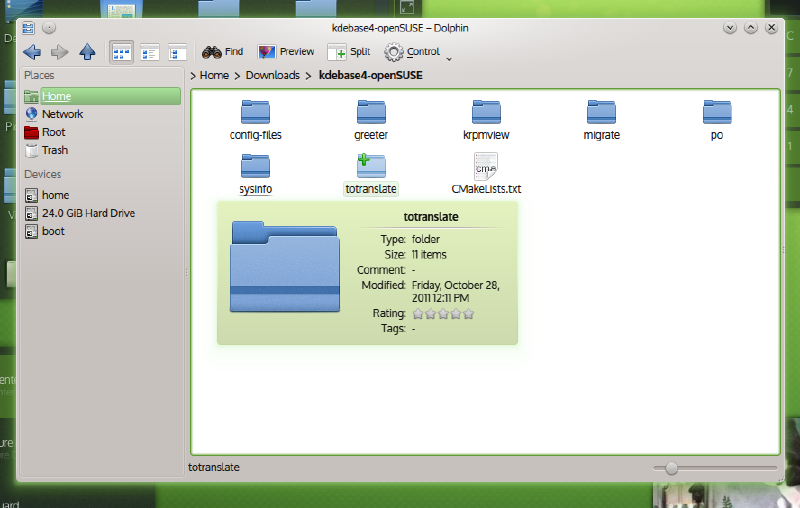Click the Places panel header

tap(39, 75)
